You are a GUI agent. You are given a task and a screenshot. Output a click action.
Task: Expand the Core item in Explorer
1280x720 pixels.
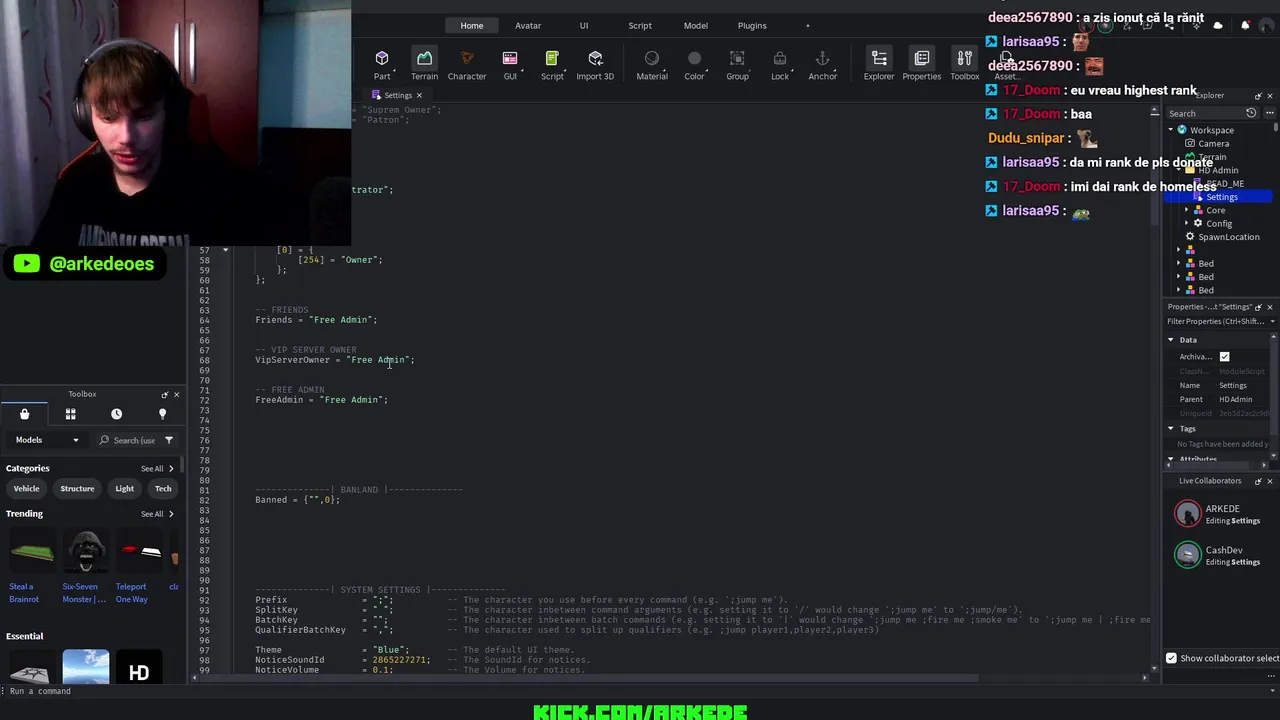point(1187,210)
